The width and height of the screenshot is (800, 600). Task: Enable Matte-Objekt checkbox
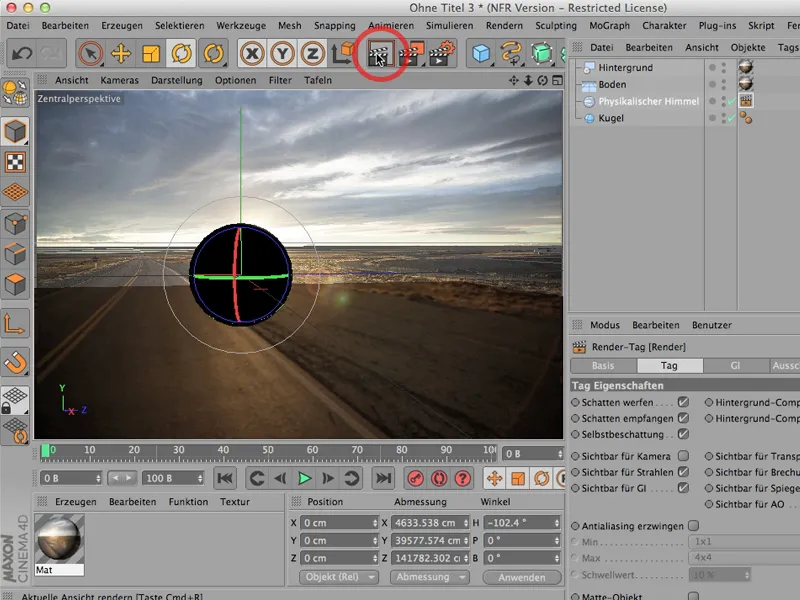(693, 596)
